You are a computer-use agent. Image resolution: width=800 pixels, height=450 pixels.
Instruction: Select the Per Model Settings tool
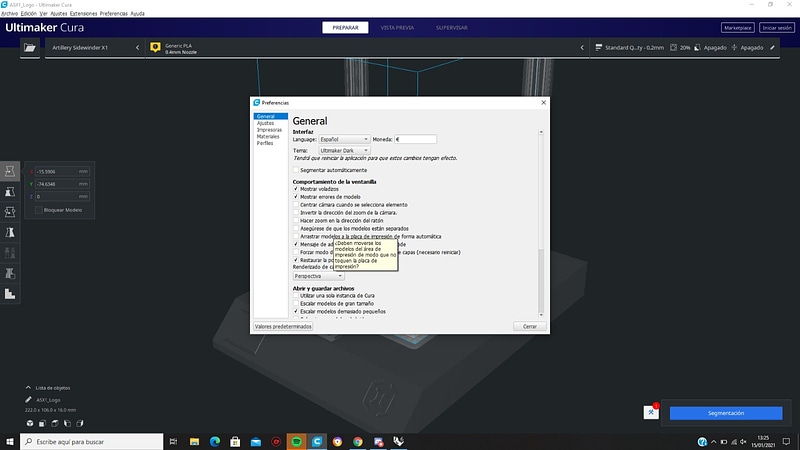pyautogui.click(x=10, y=253)
